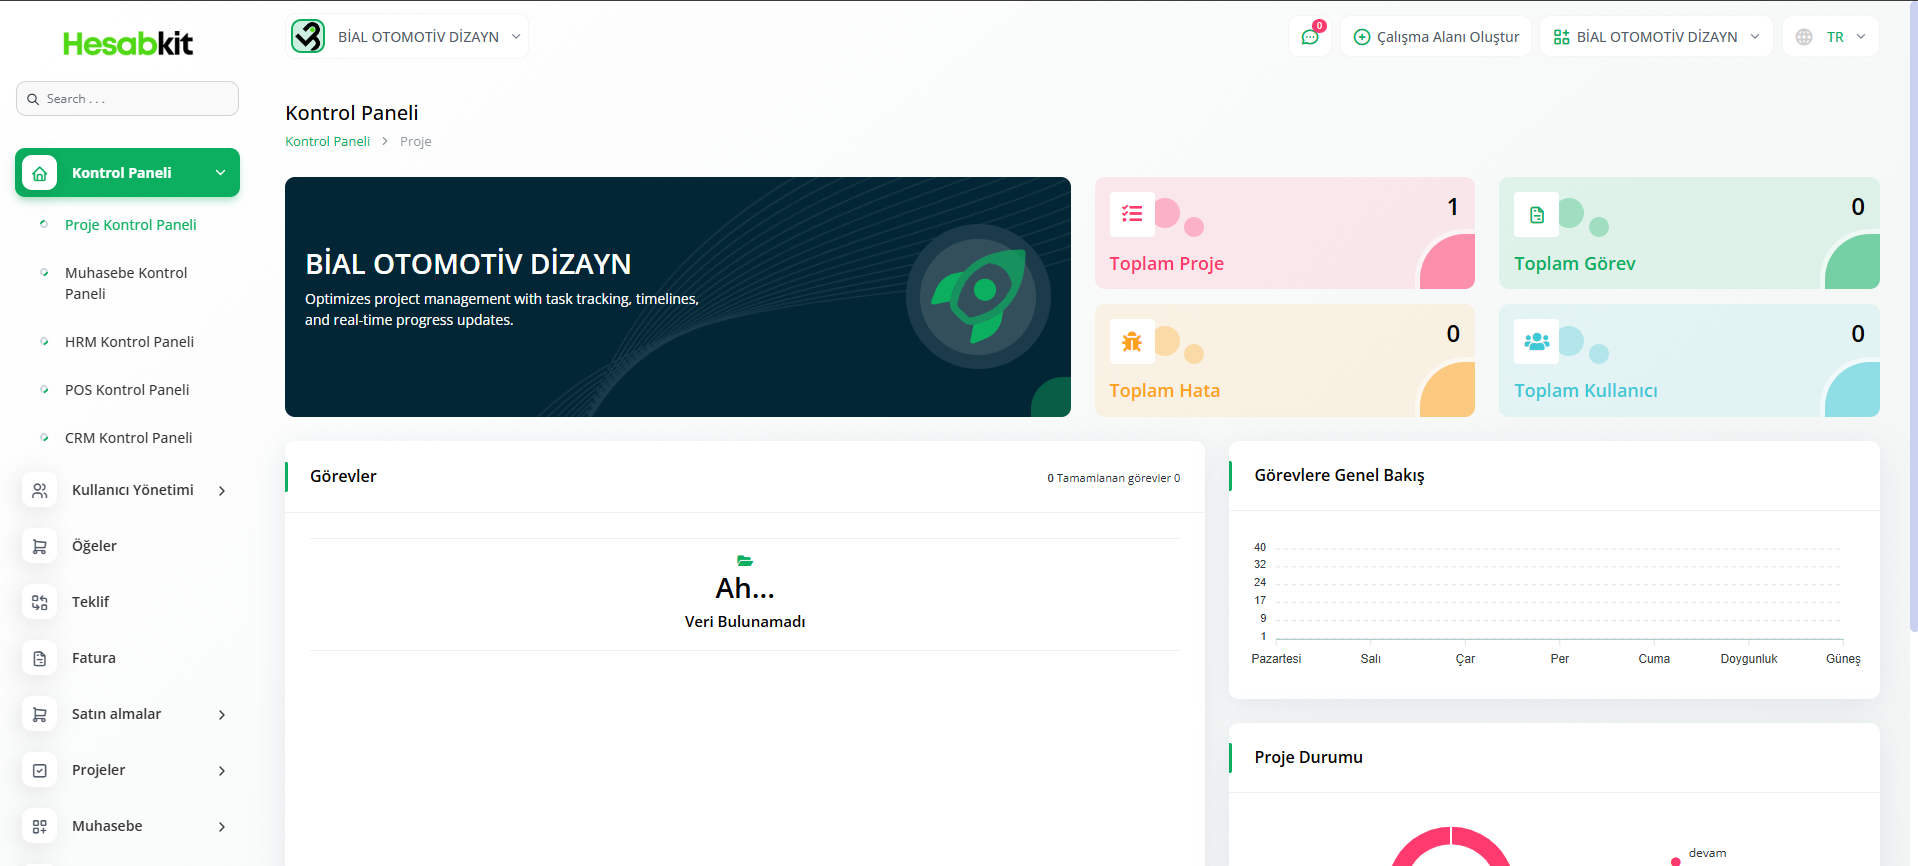Click the globe language icon
This screenshot has width=1918, height=866.
pos(1804,37)
